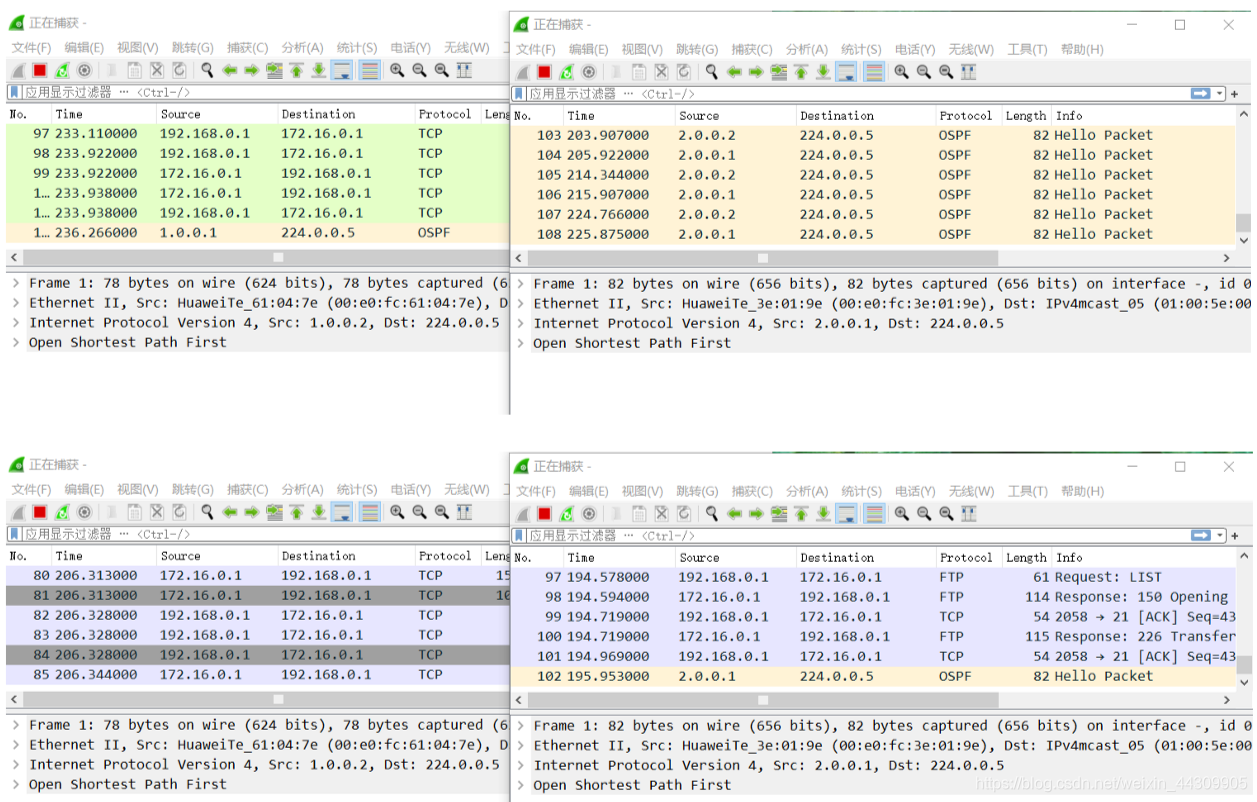Close capture file icon in window listing packet 103
Image resolution: width=1257 pixels, height=802 pixels.
[x=661, y=72]
